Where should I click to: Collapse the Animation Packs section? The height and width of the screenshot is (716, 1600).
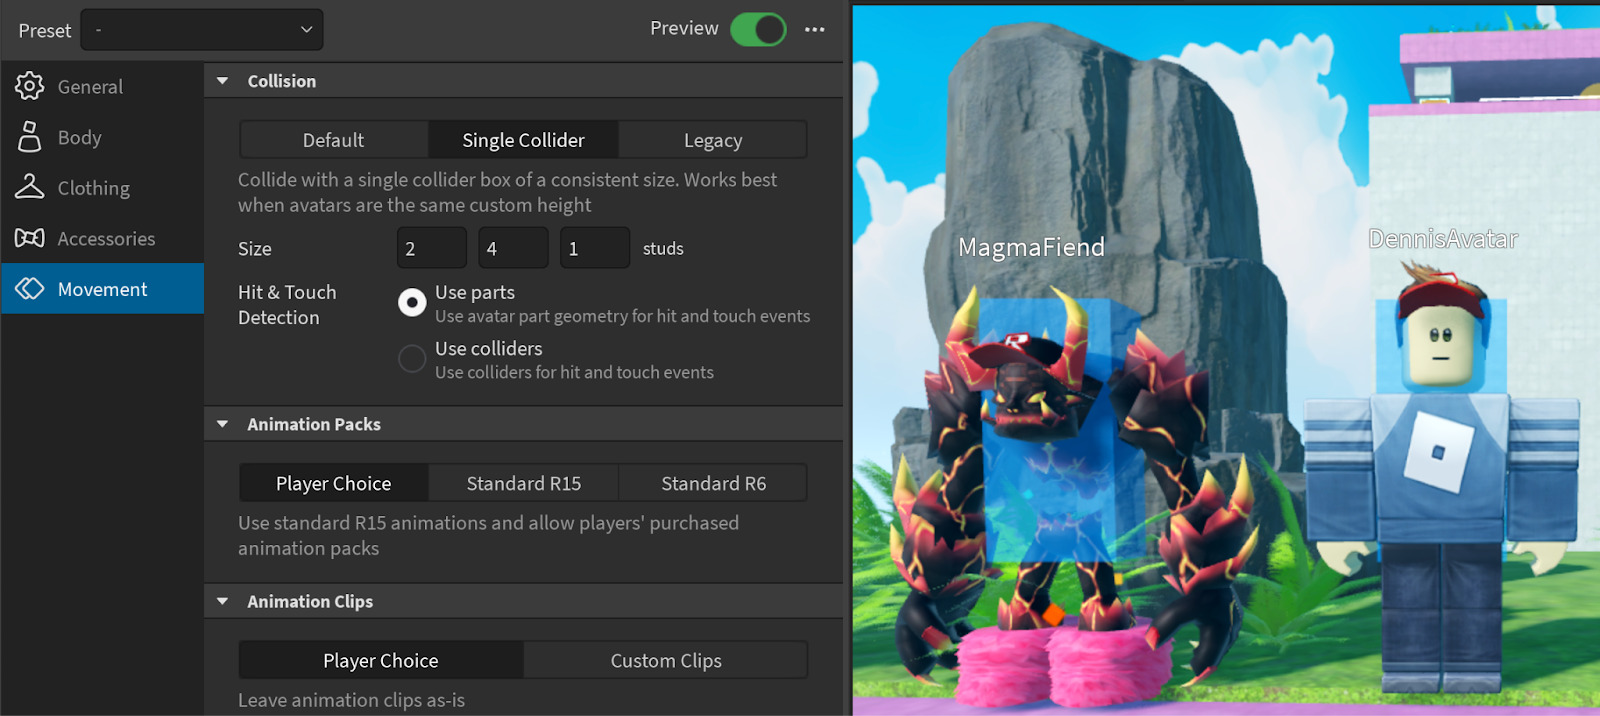click(223, 424)
